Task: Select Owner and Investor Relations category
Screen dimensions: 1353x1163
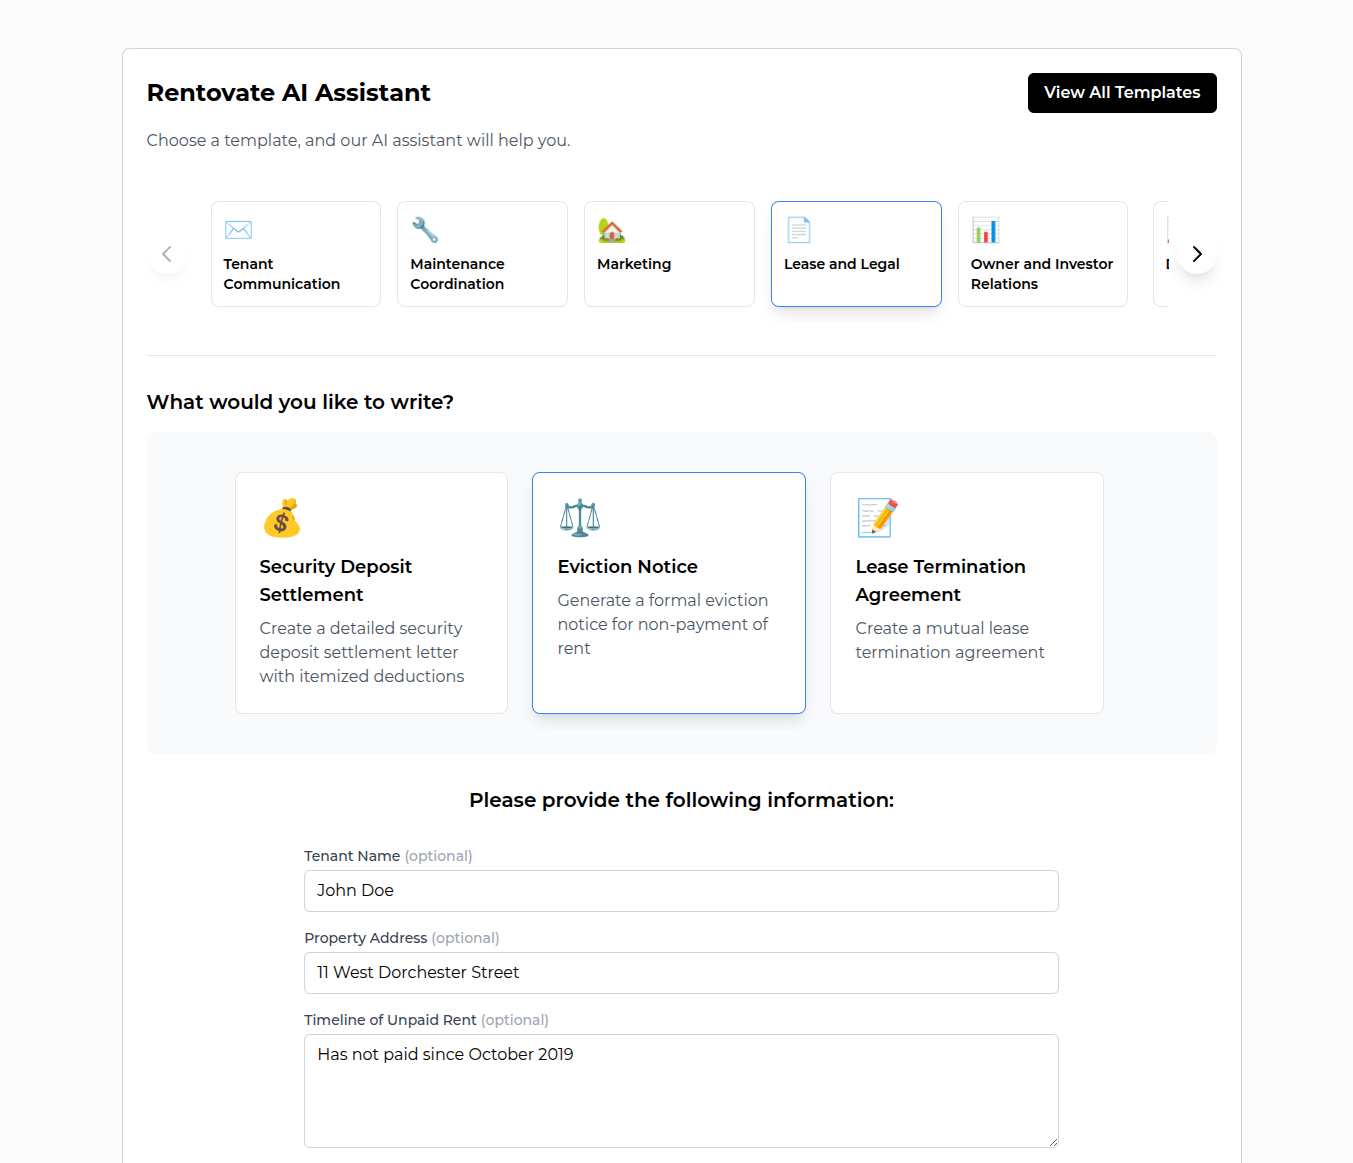Action: [1043, 254]
